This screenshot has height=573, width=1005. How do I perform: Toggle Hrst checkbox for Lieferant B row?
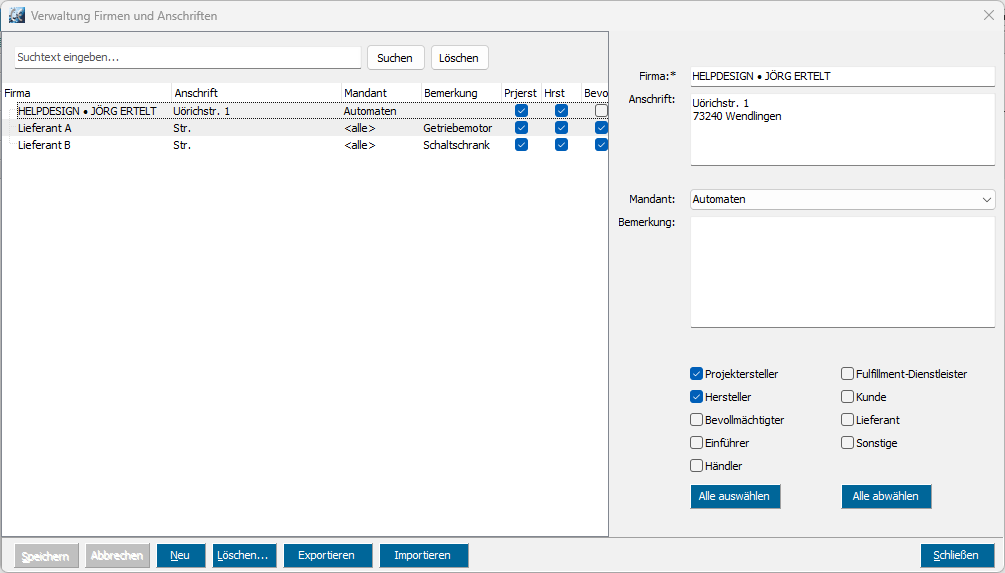point(561,145)
